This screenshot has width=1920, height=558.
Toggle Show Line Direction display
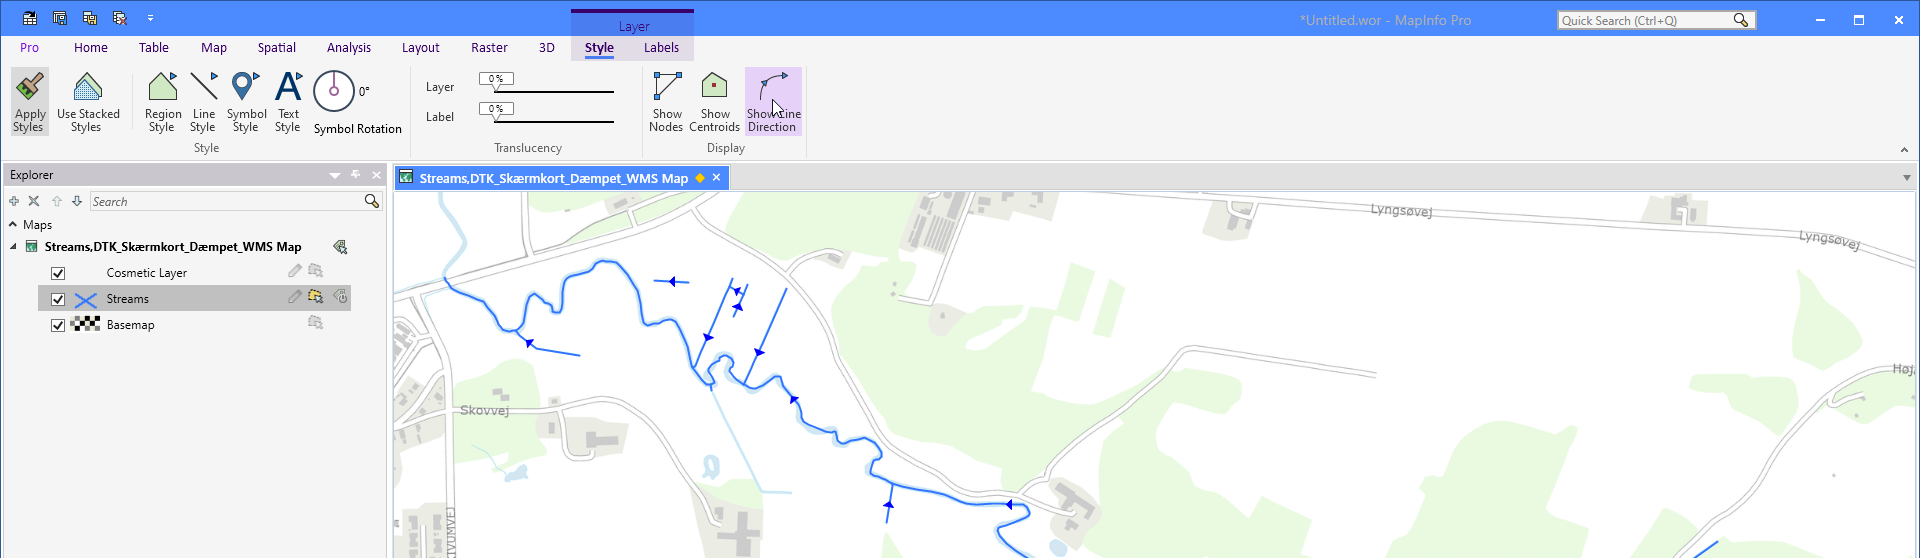click(773, 101)
